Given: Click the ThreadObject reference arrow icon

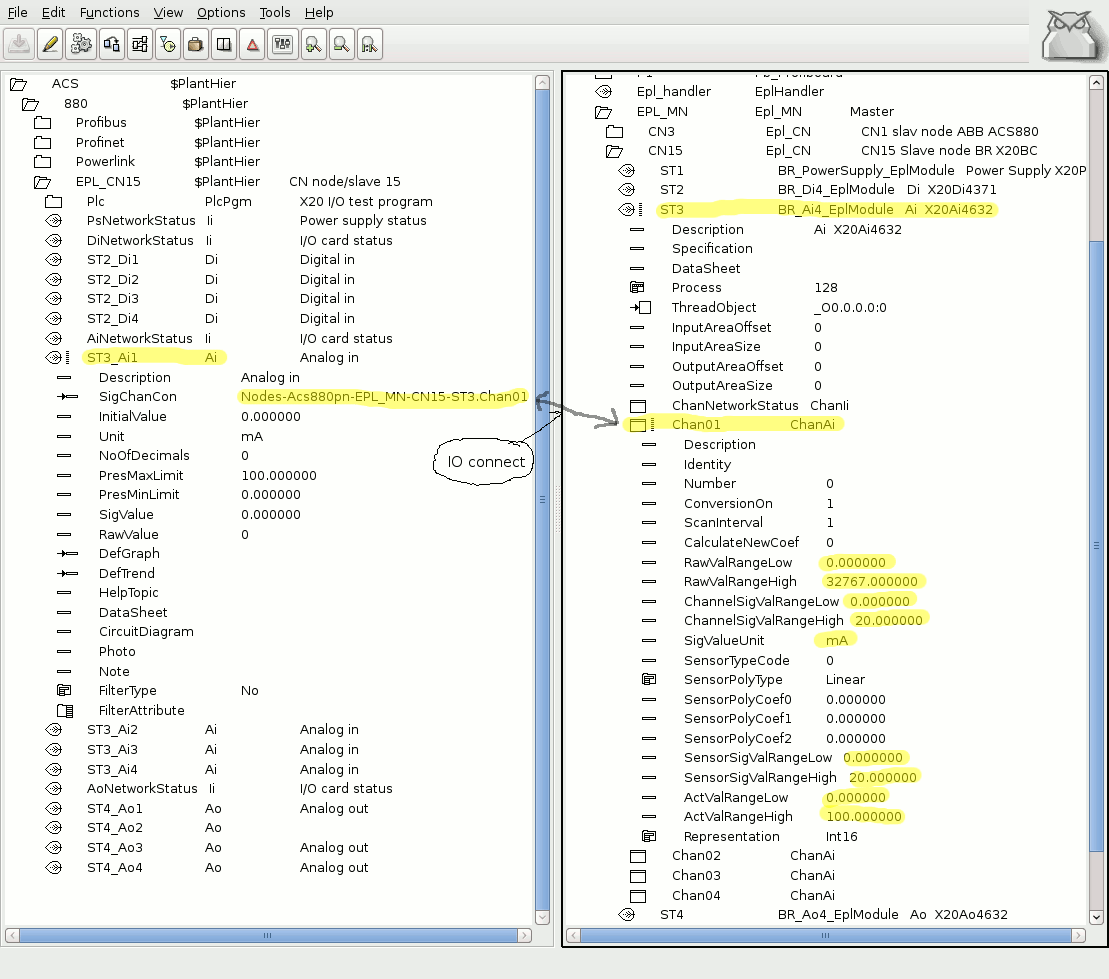Looking at the screenshot, I should coord(640,308).
